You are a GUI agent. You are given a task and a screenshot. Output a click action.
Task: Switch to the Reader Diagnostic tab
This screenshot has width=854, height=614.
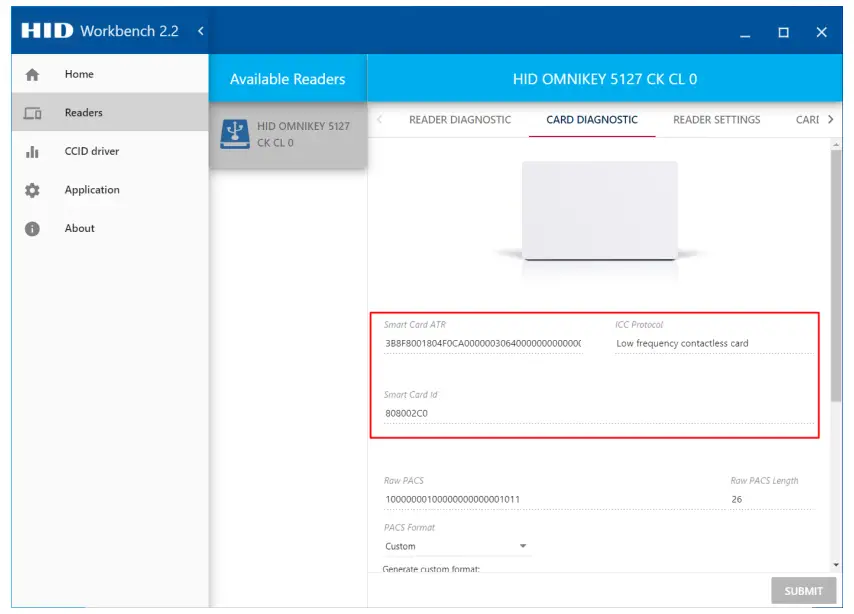click(x=460, y=120)
